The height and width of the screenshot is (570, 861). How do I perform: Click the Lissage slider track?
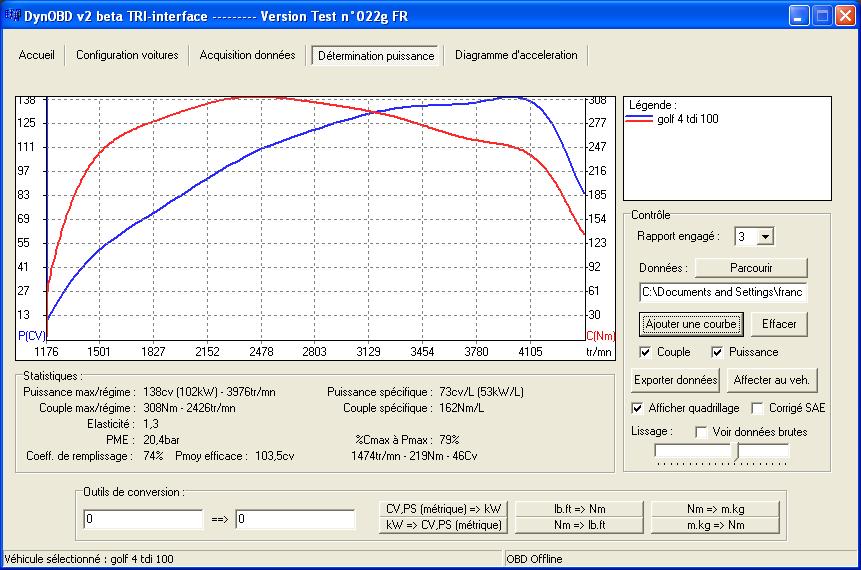click(x=722, y=452)
